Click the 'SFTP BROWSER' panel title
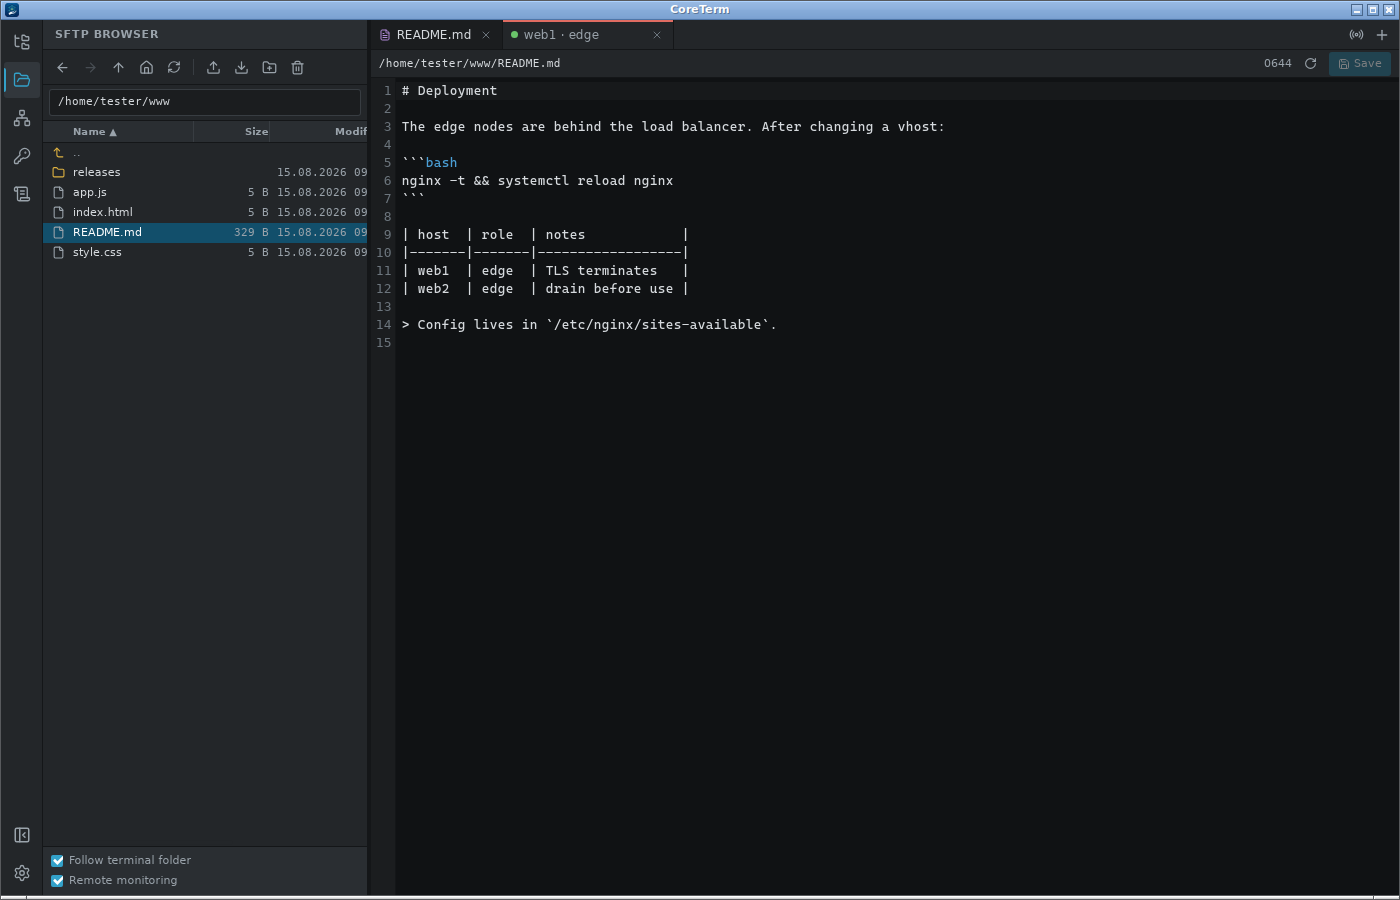1400x900 pixels. (x=107, y=34)
